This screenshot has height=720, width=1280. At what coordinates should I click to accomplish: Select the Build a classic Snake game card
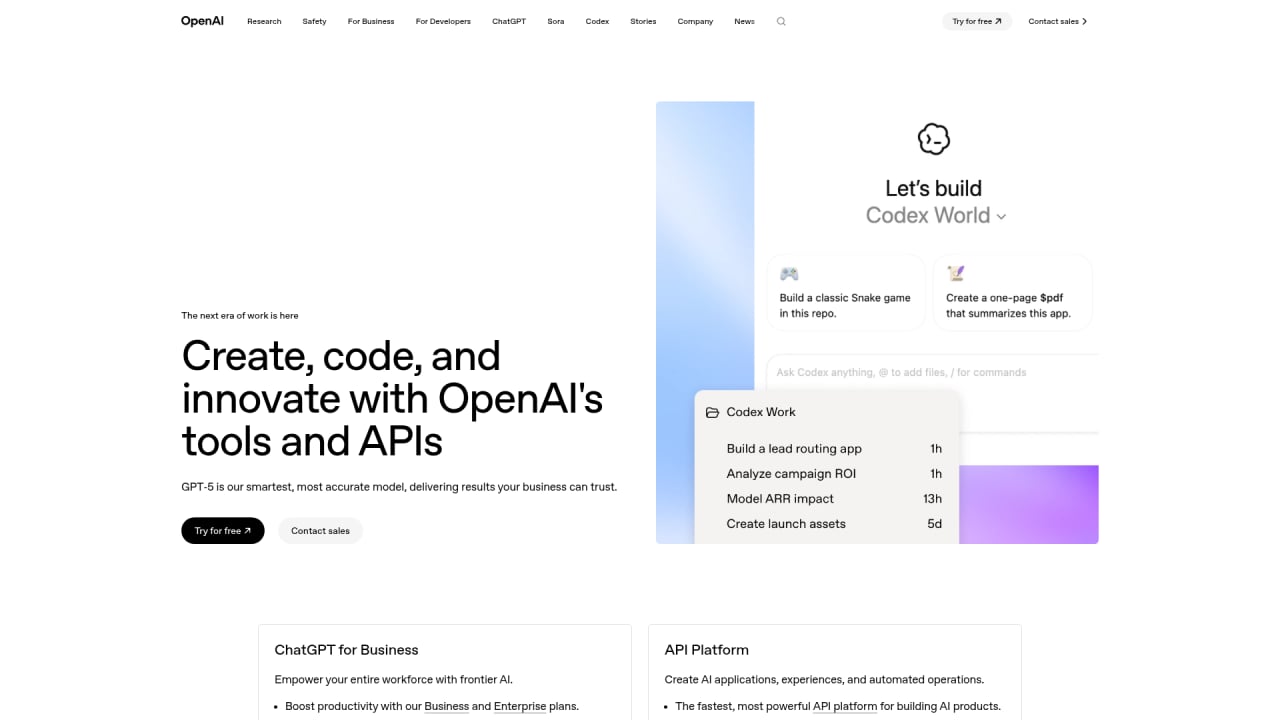(846, 292)
